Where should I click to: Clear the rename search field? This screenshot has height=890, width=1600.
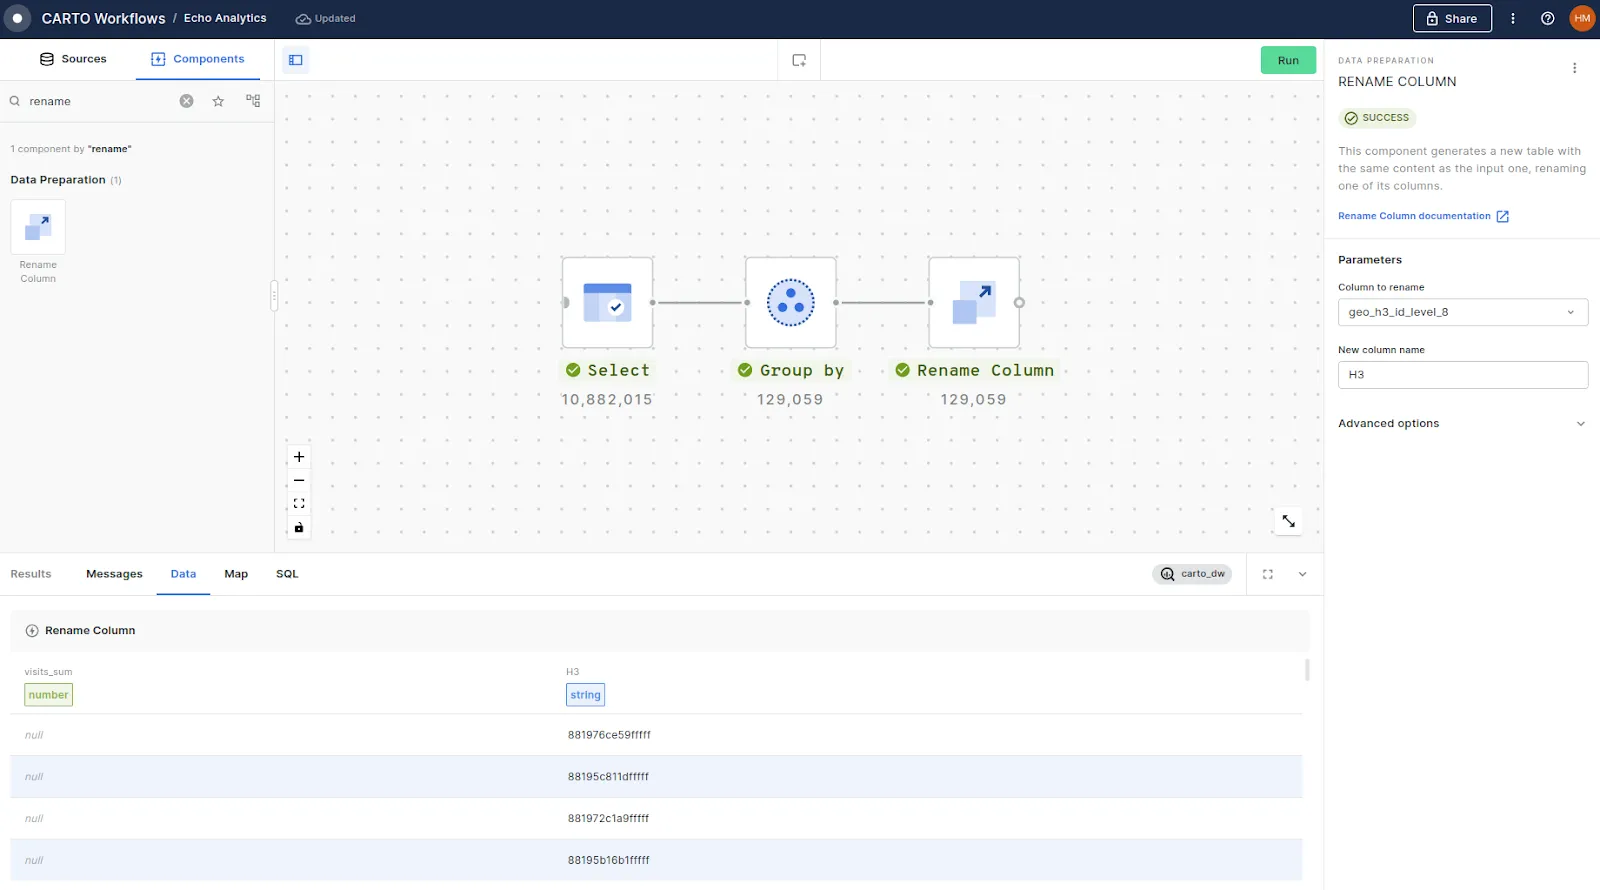point(186,101)
